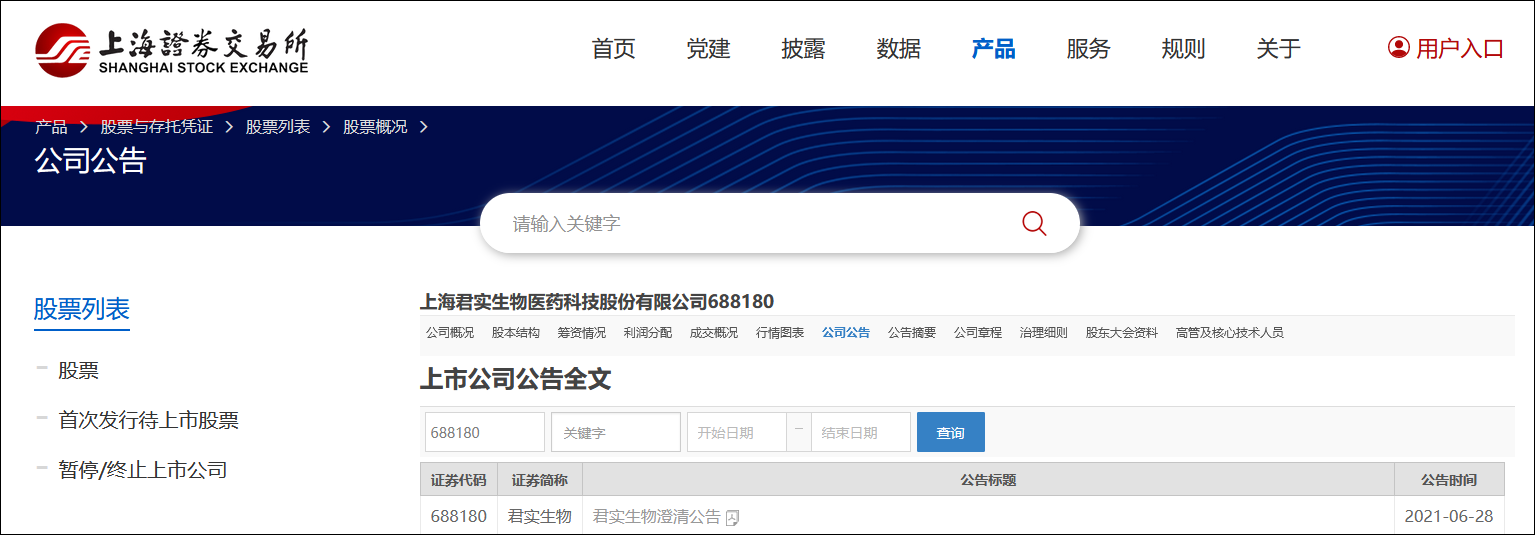This screenshot has width=1535, height=535.
Task: Select 股票 in the sidebar
Action: pos(79,371)
